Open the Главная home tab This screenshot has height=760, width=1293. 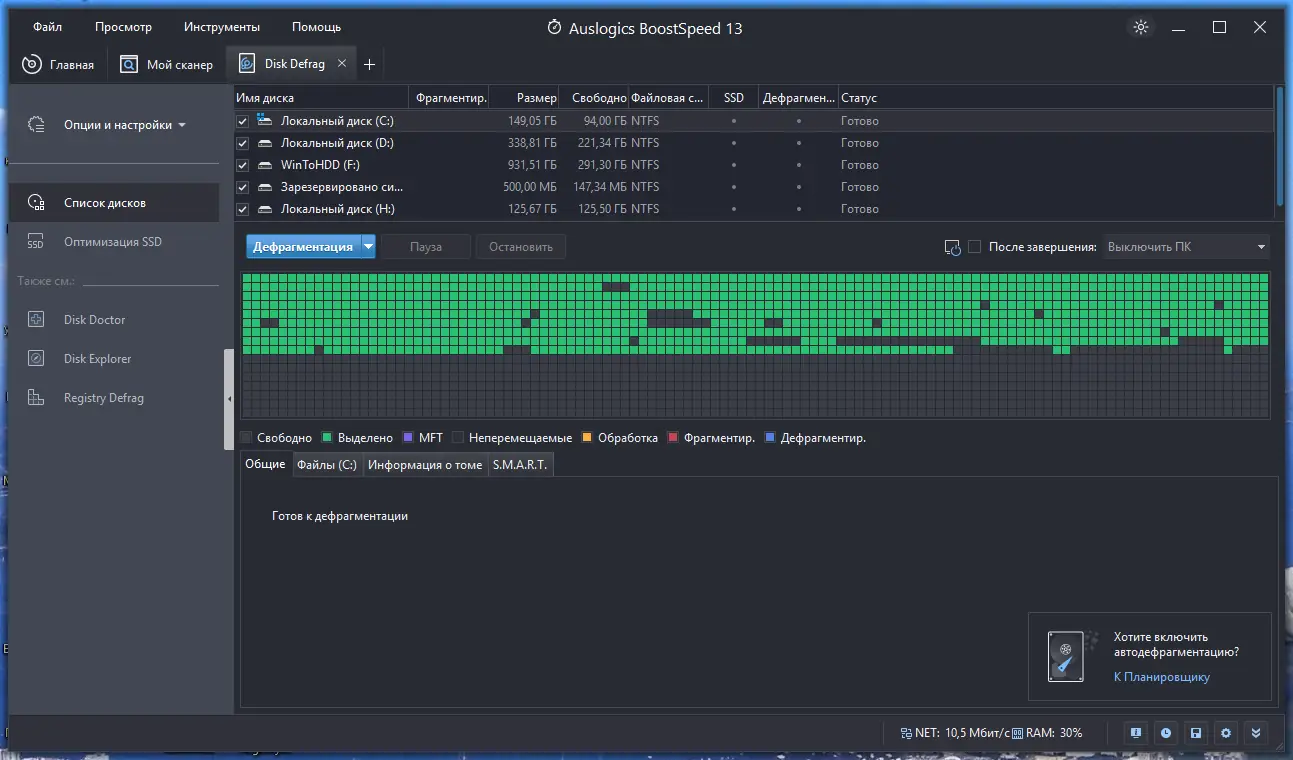pyautogui.click(x=58, y=64)
